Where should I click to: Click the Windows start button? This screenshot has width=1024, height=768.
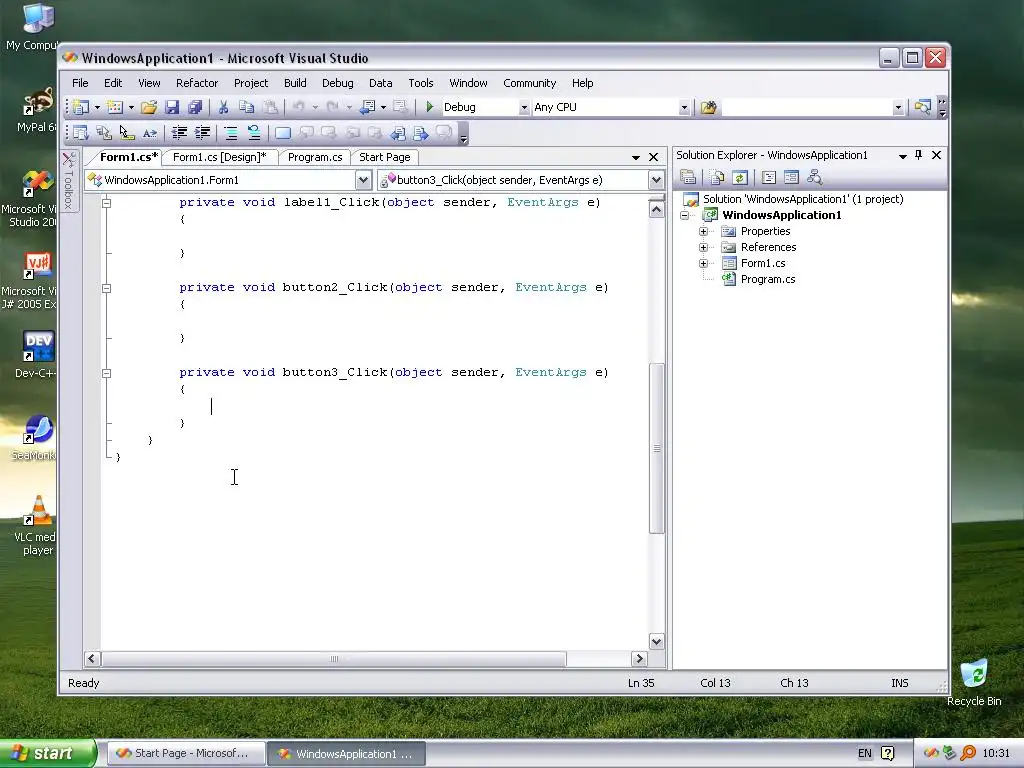click(x=47, y=754)
